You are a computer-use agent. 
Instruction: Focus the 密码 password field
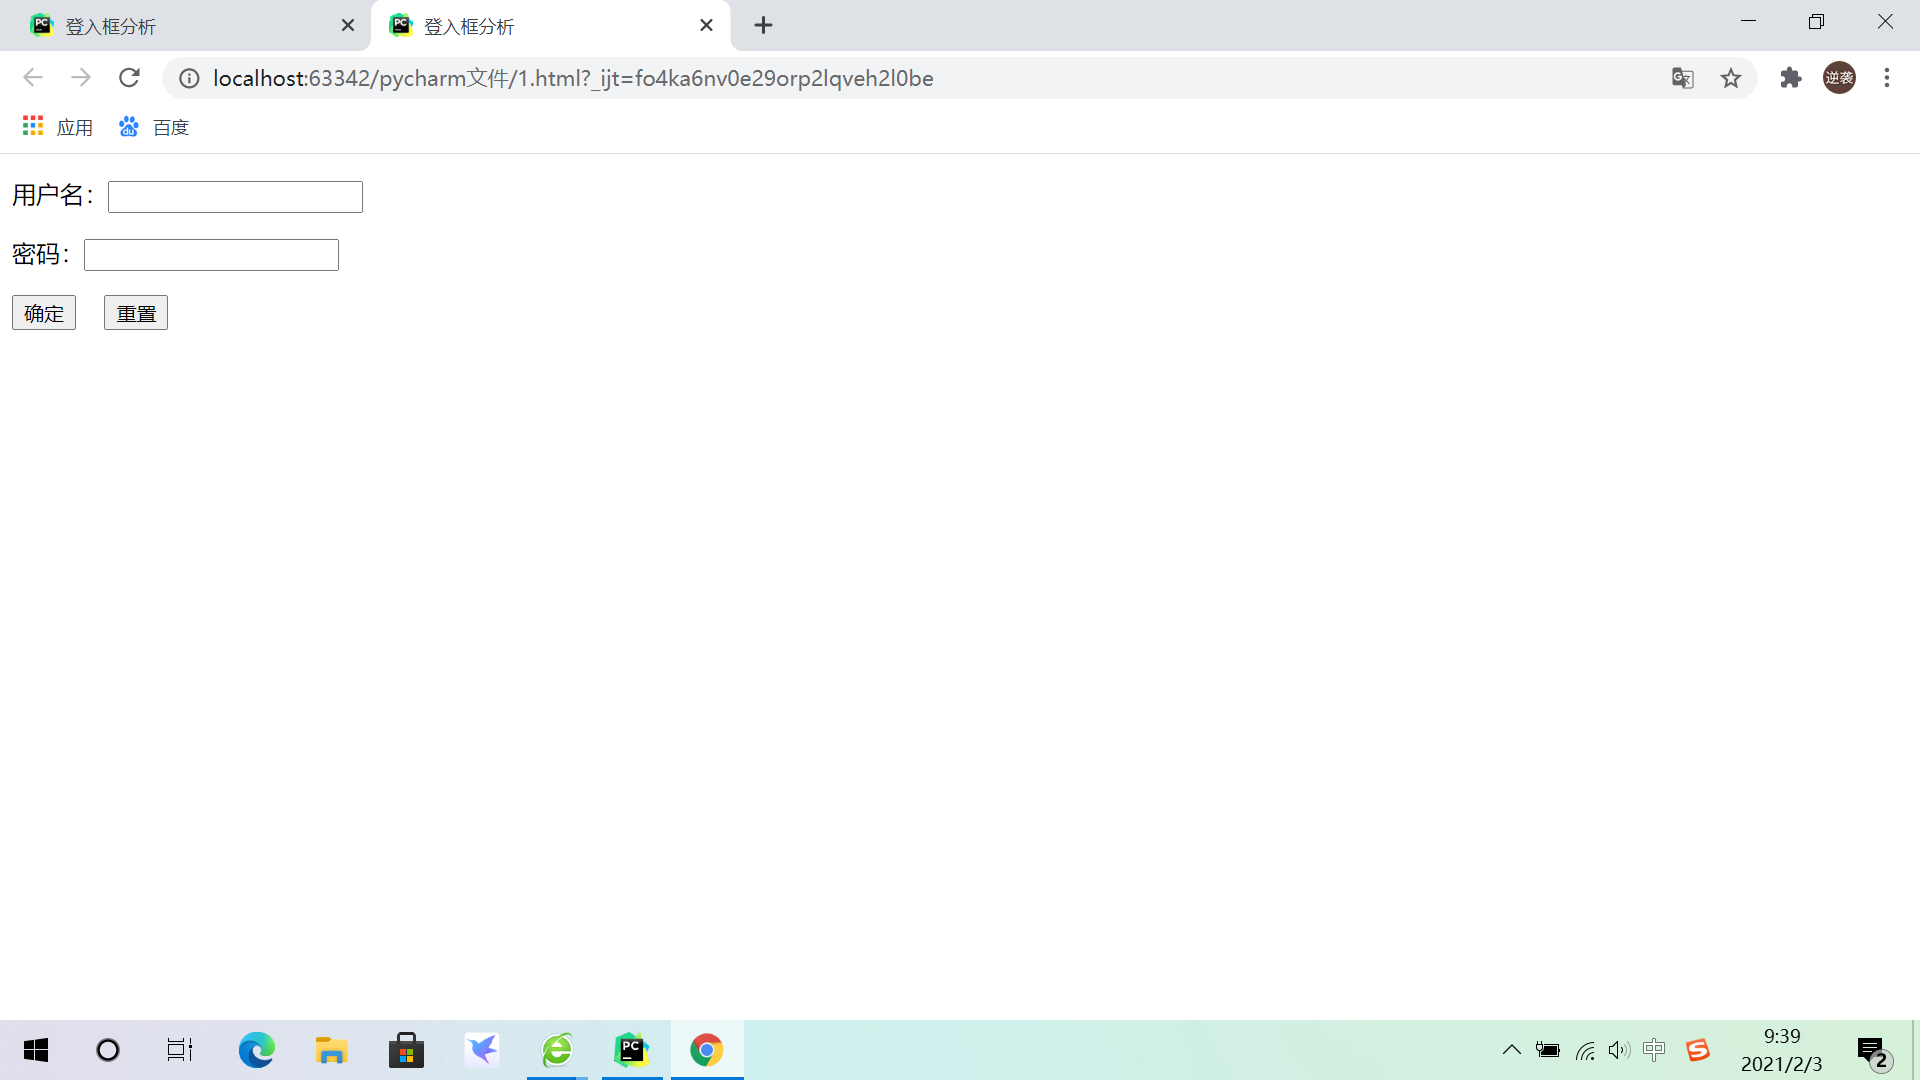211,255
